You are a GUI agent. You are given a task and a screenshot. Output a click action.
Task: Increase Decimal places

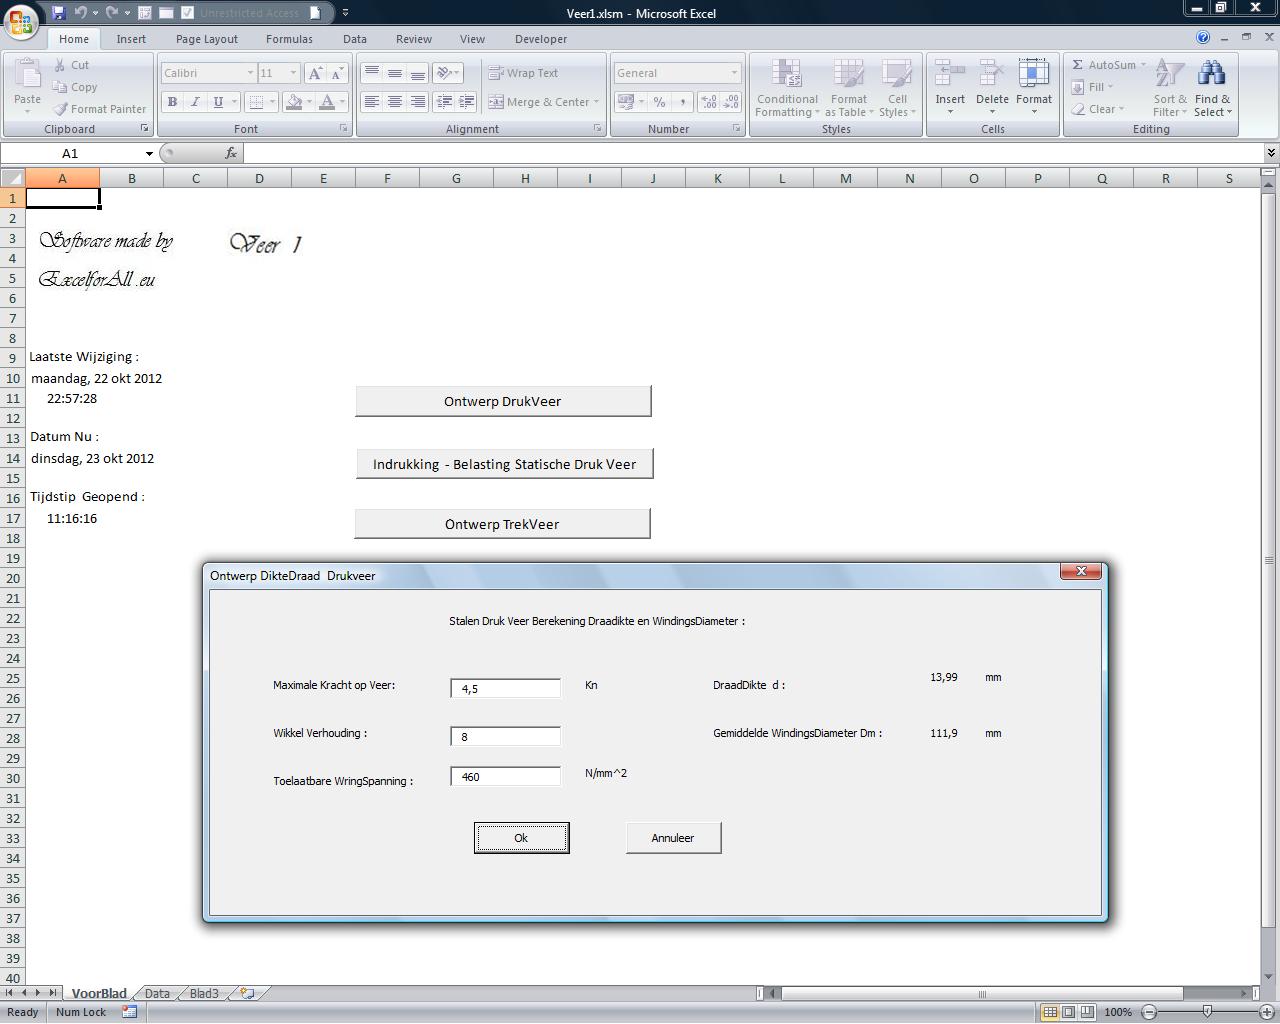[x=708, y=102]
